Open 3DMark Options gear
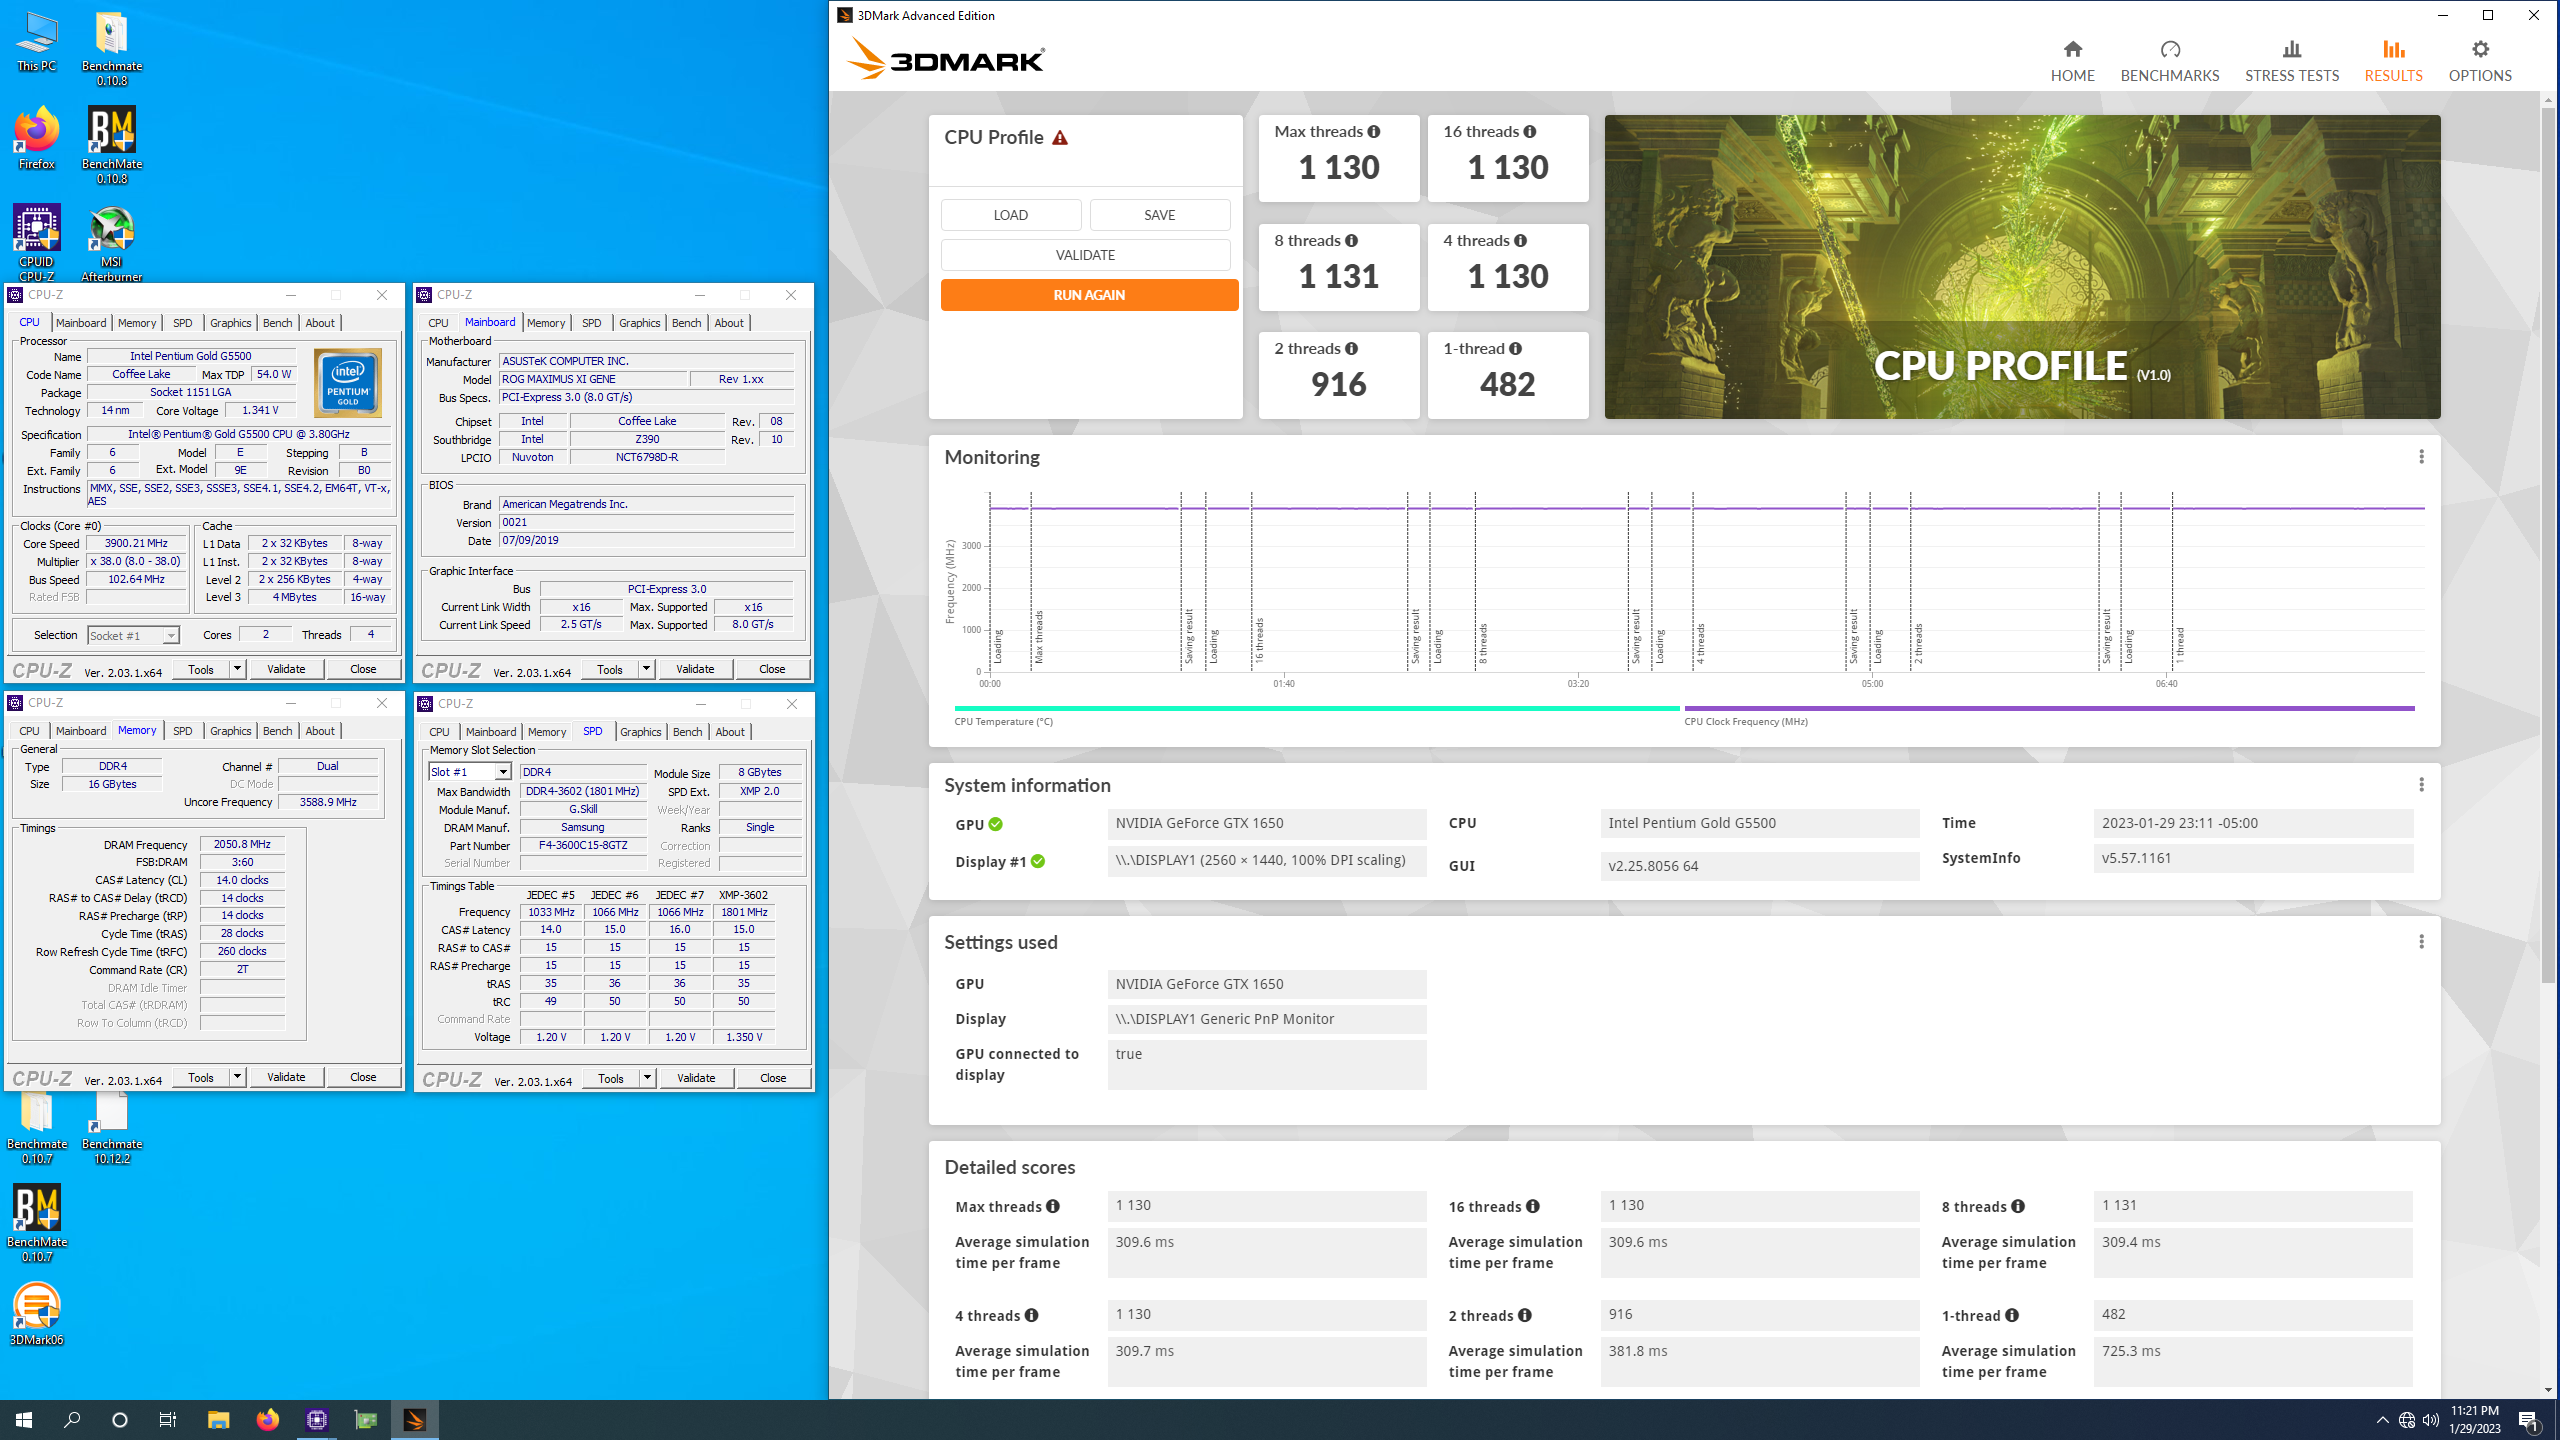 (x=2480, y=49)
